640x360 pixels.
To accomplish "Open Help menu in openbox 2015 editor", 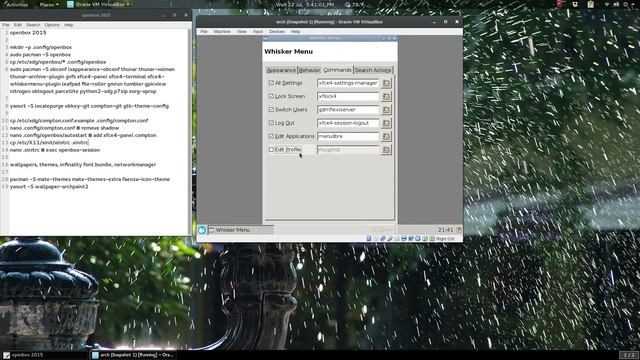I will pyautogui.click(x=69, y=25).
